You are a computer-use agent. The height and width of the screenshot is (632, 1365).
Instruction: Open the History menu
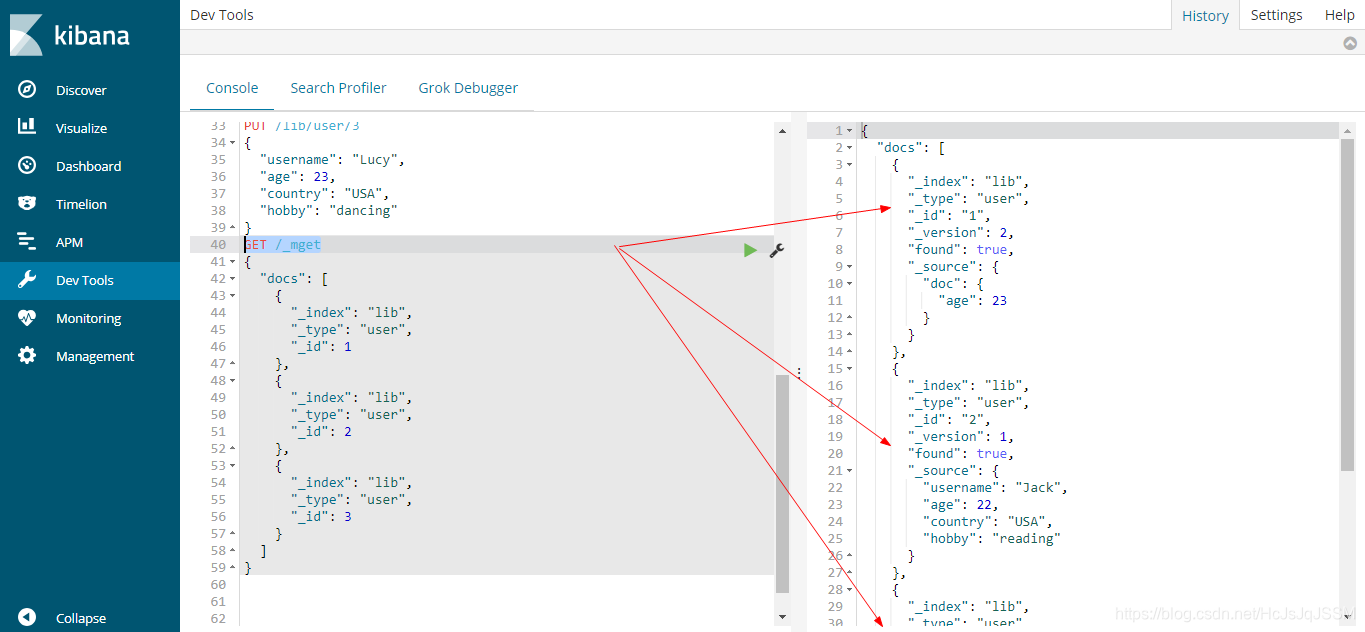(1205, 15)
